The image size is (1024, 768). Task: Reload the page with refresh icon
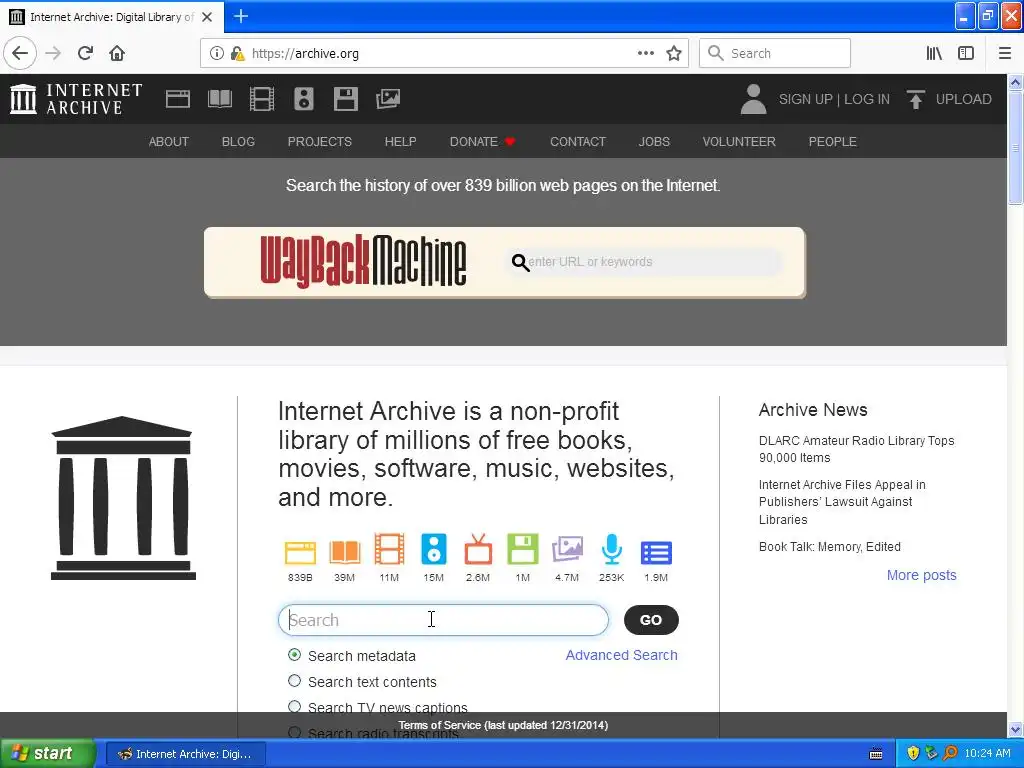pyautogui.click(x=85, y=53)
